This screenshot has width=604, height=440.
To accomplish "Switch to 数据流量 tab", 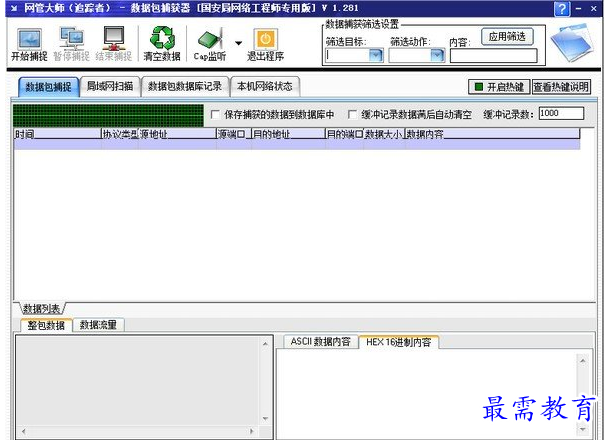I will pos(98,325).
